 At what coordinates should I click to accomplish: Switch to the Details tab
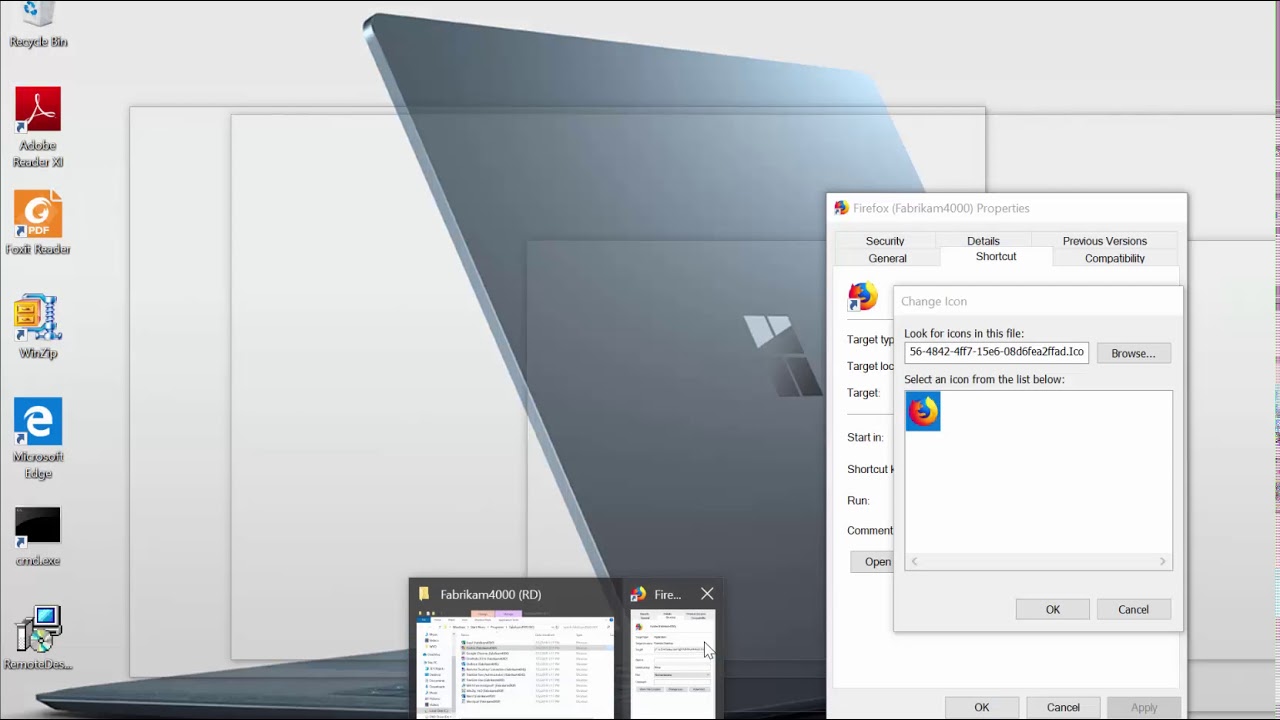[x=983, y=241]
